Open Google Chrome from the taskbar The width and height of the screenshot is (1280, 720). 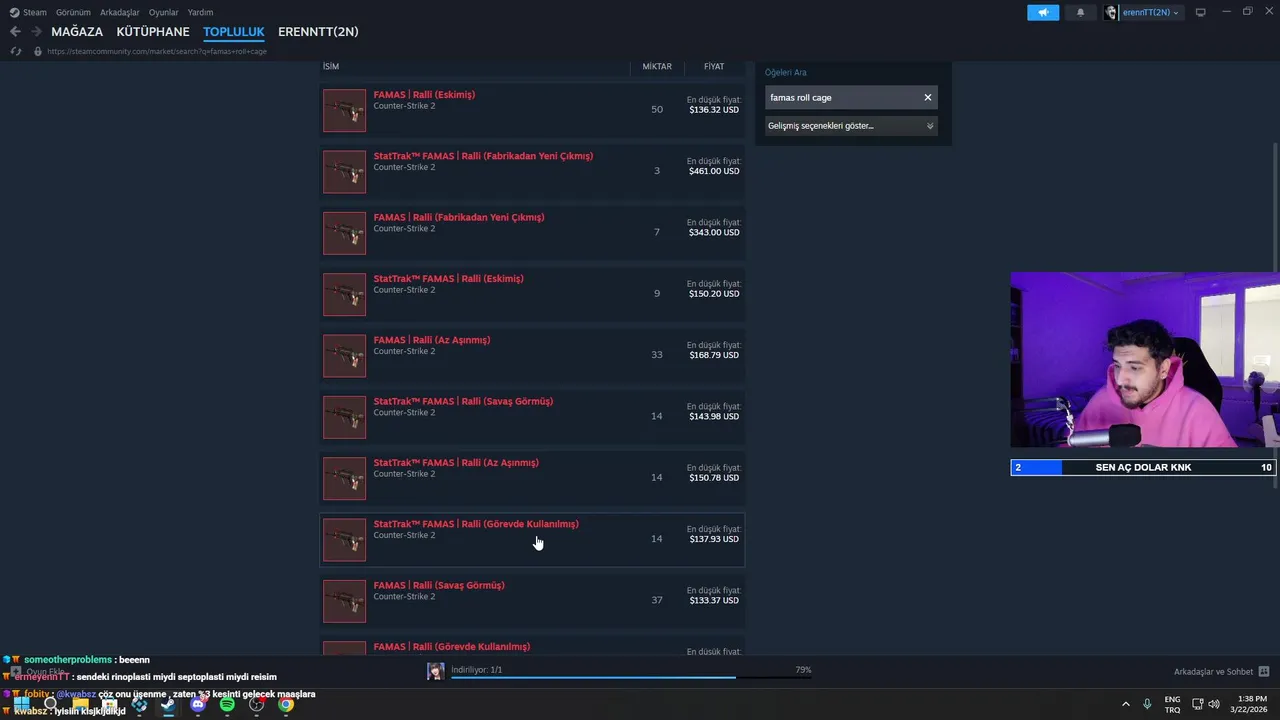pyautogui.click(x=286, y=705)
